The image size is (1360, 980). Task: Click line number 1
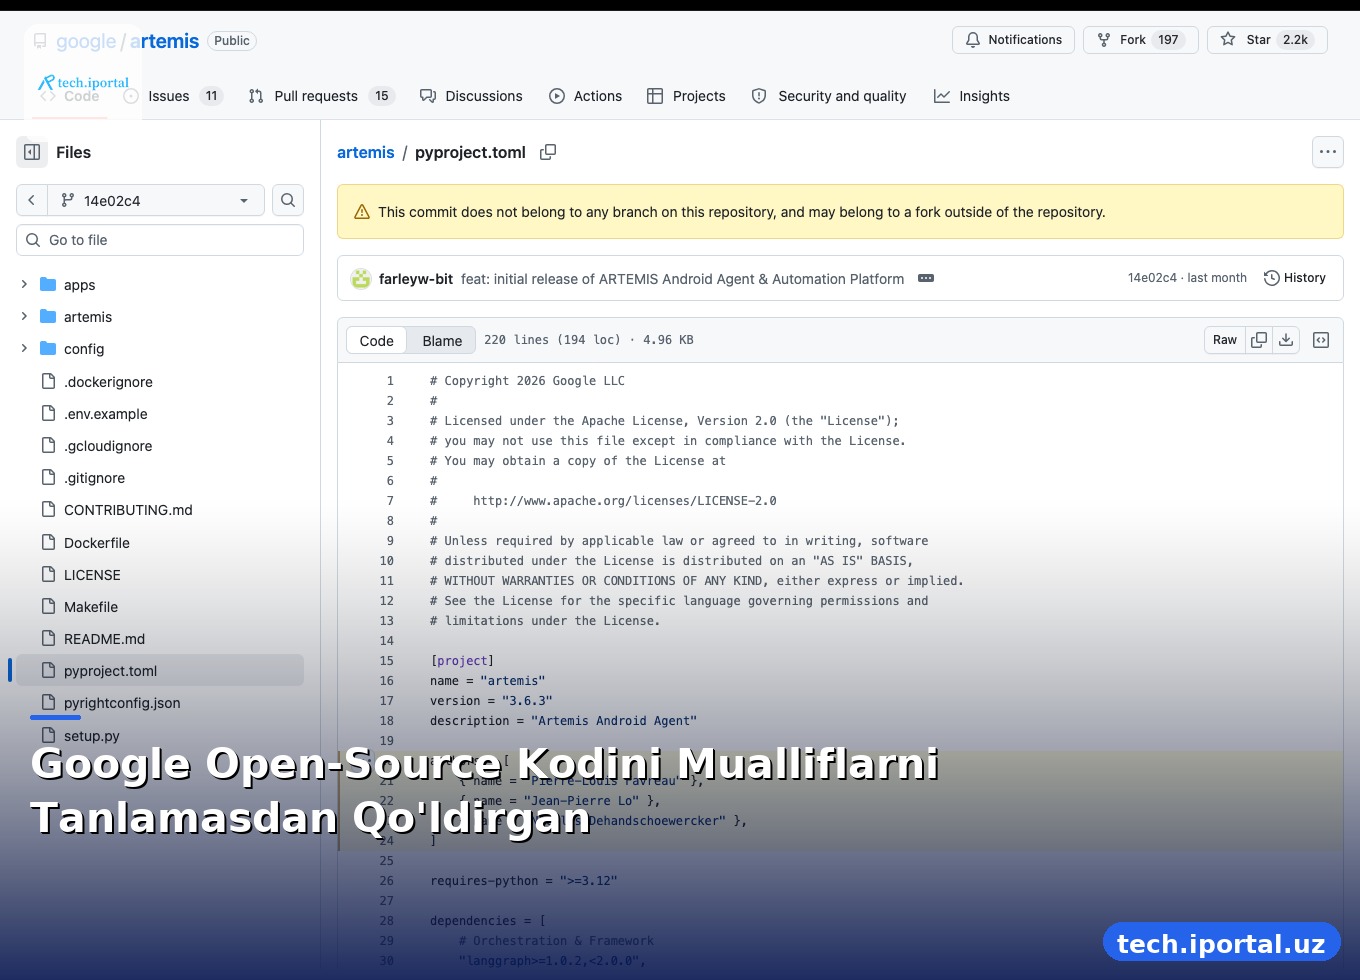coord(390,381)
